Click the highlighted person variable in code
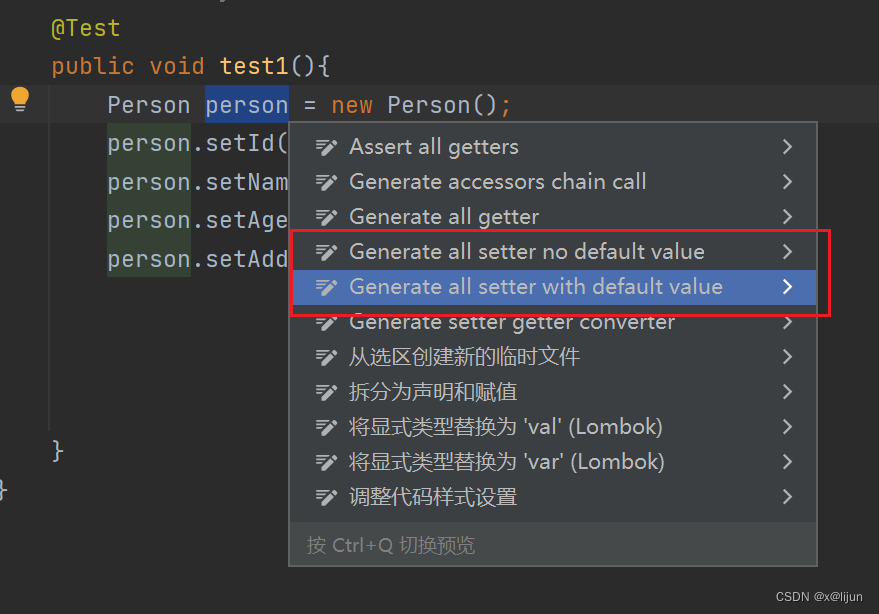879x614 pixels. click(247, 105)
